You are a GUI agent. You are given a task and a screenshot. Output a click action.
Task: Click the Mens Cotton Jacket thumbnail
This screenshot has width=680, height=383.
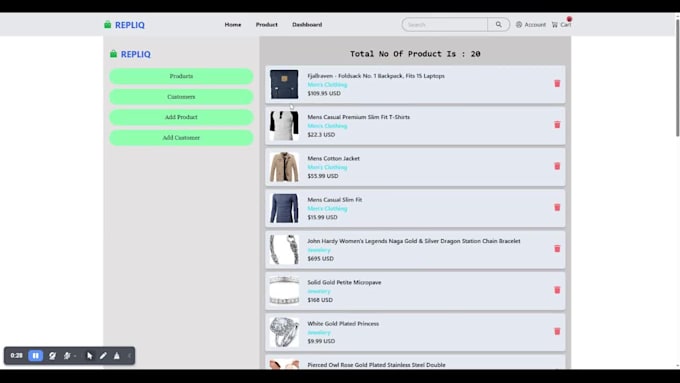[x=284, y=167]
